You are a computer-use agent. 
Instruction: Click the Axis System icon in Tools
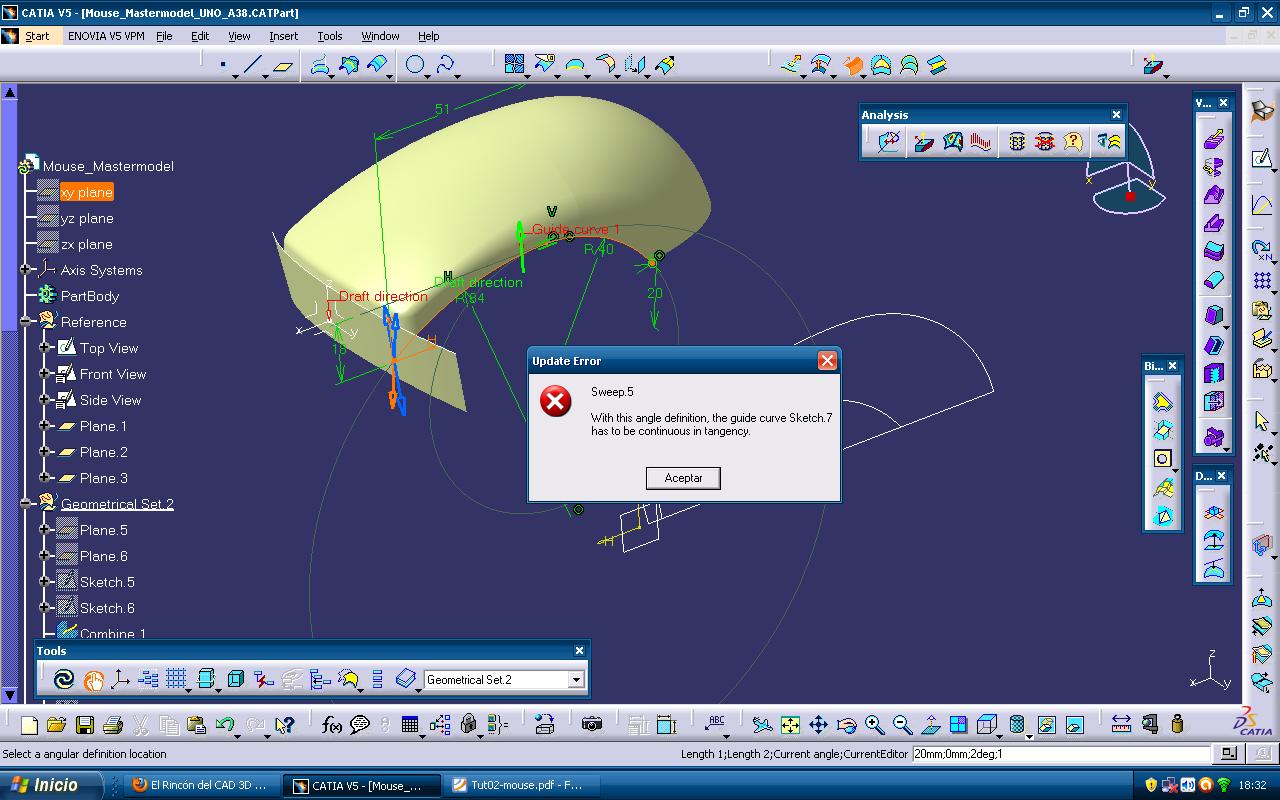pyautogui.click(x=120, y=680)
